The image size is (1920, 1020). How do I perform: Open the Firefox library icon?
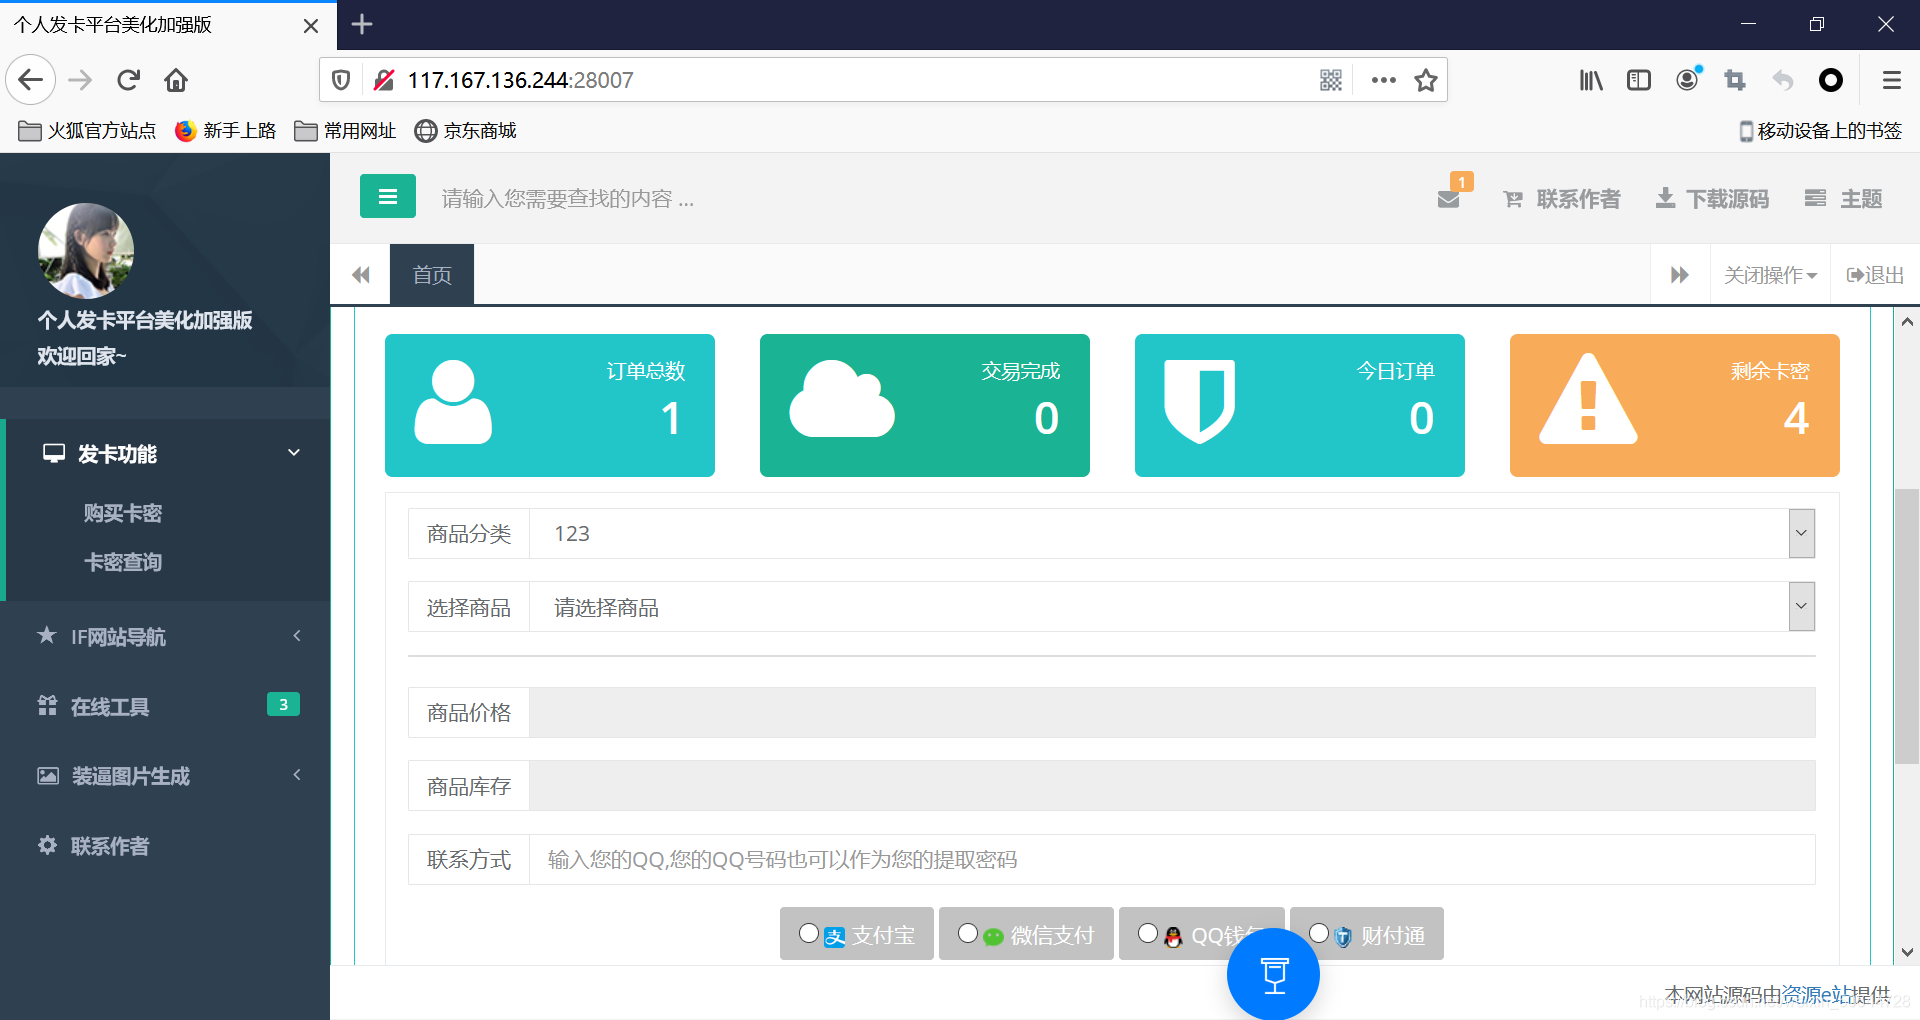click(1591, 80)
